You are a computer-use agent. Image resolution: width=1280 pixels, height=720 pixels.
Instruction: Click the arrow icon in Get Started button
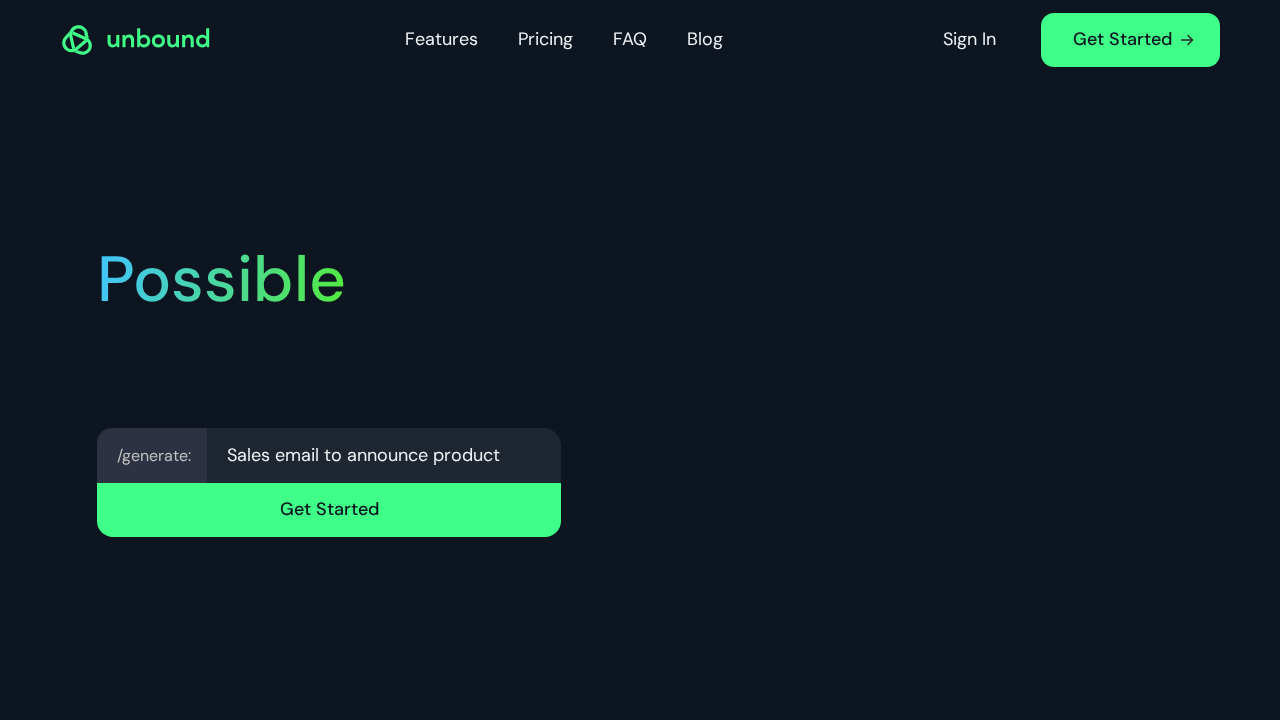[x=1187, y=40]
